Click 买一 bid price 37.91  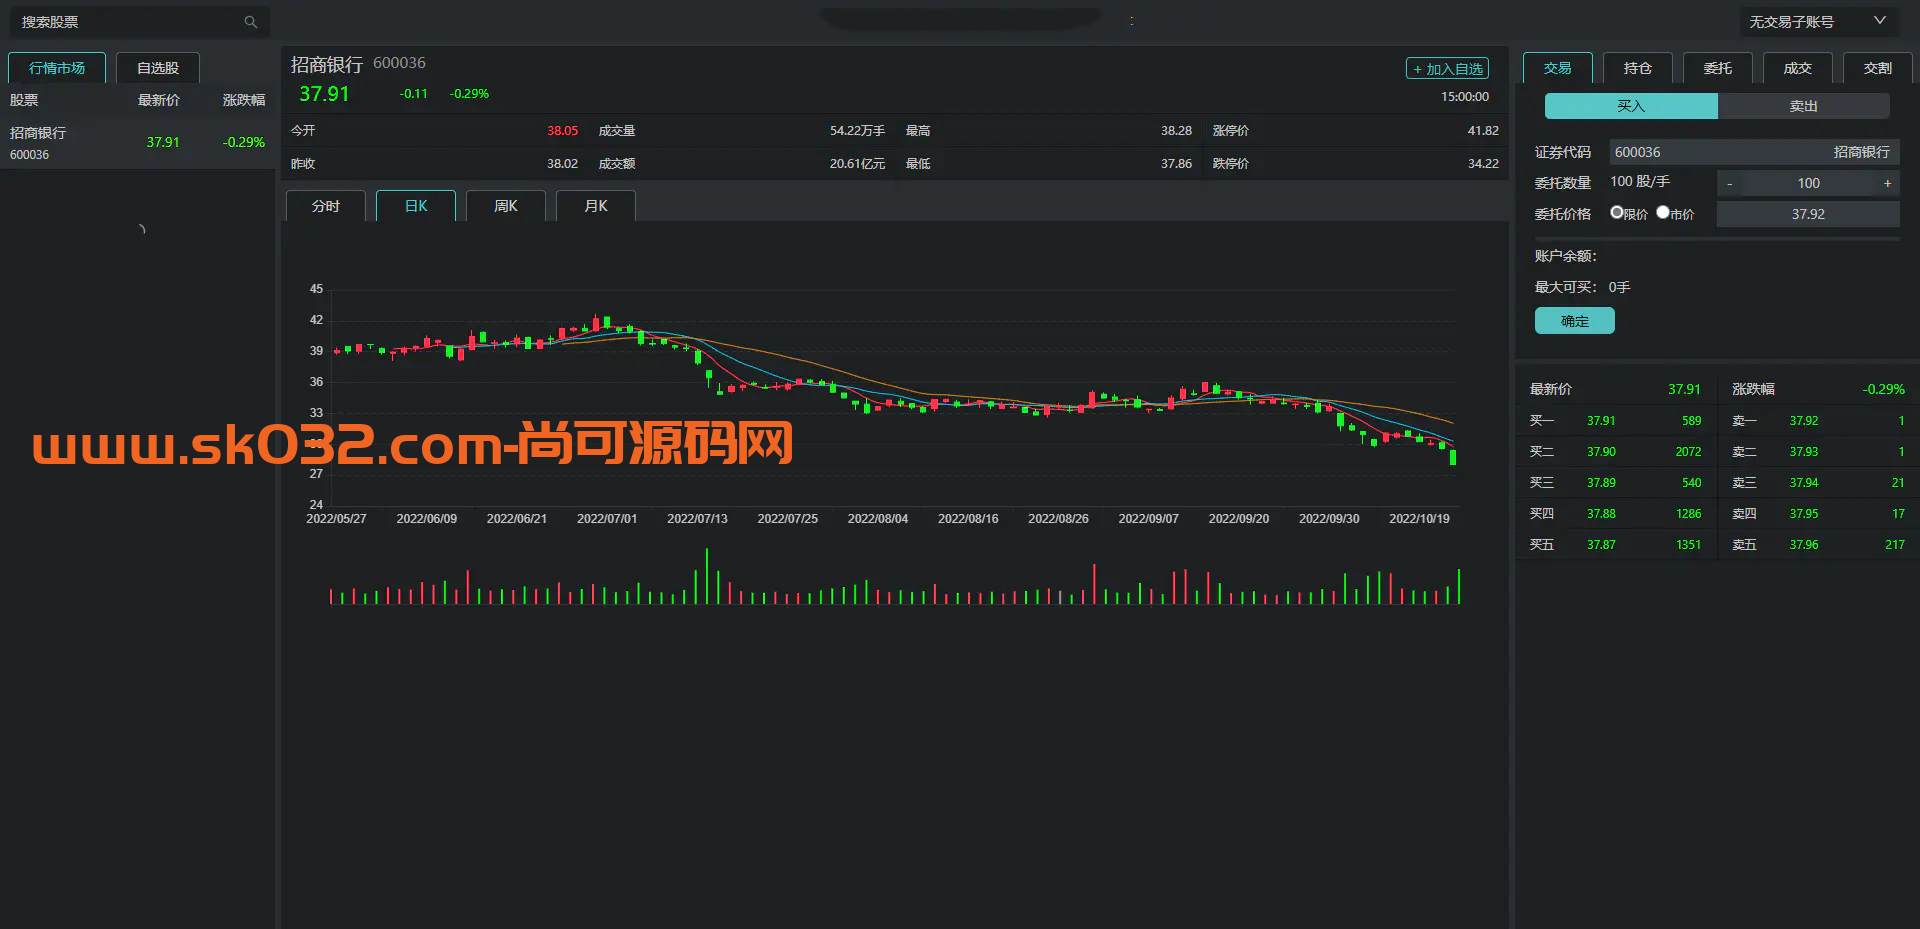(1601, 421)
